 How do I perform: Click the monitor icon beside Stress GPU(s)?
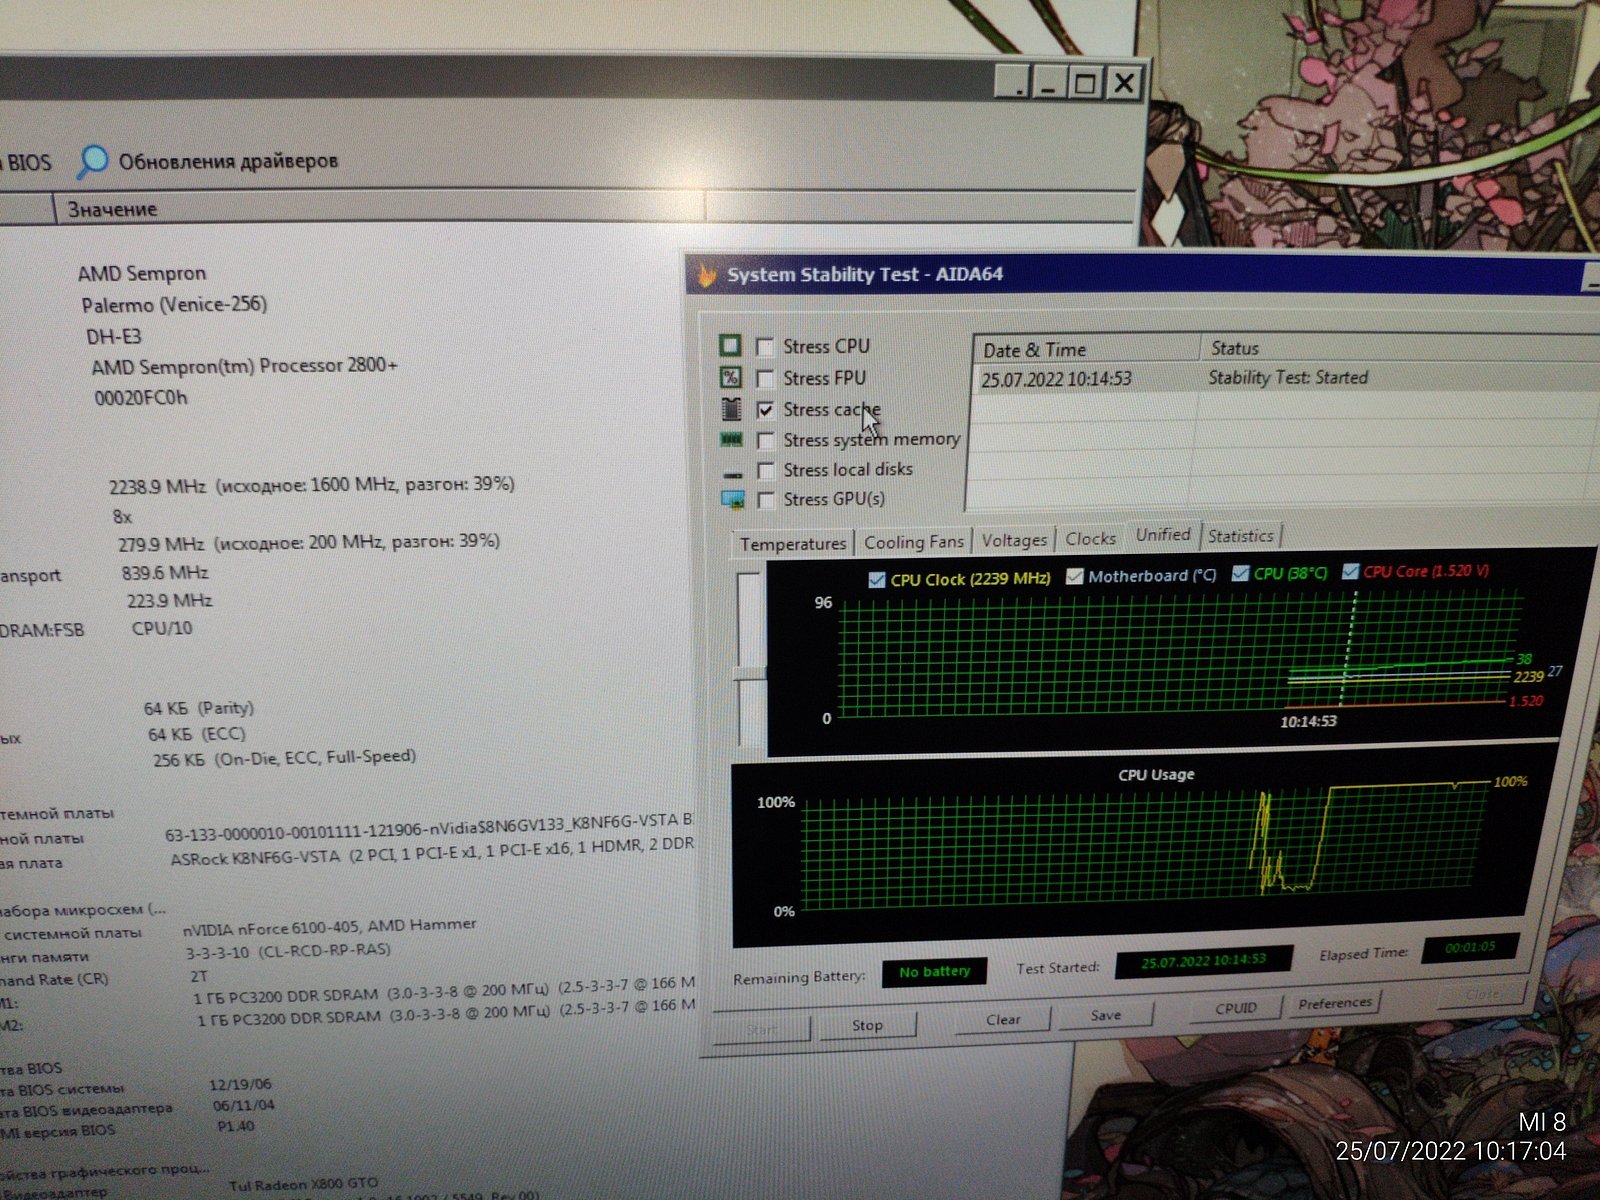coord(733,498)
